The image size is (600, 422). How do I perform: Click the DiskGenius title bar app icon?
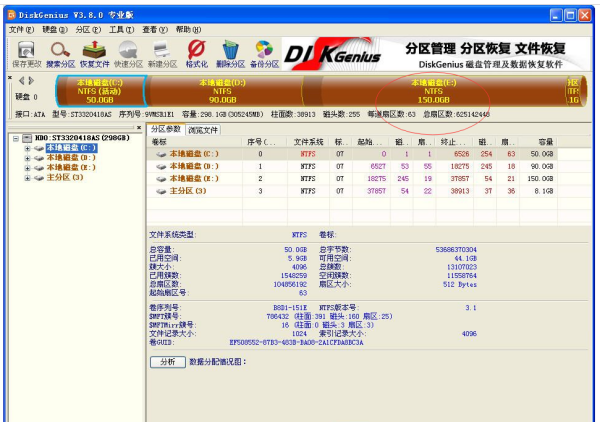pyautogui.click(x=12, y=15)
